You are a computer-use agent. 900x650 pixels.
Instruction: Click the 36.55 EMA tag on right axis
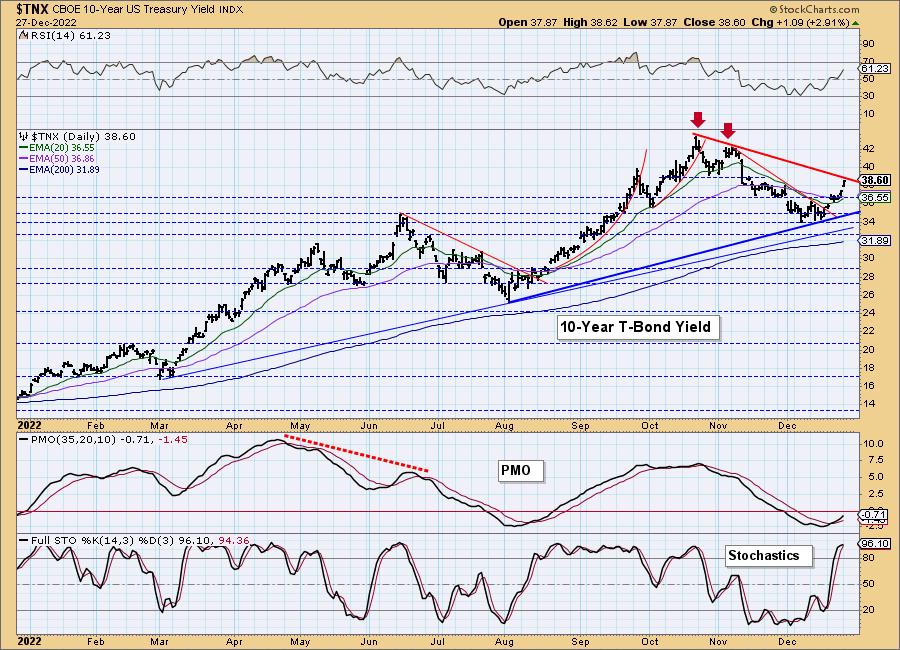coord(875,198)
